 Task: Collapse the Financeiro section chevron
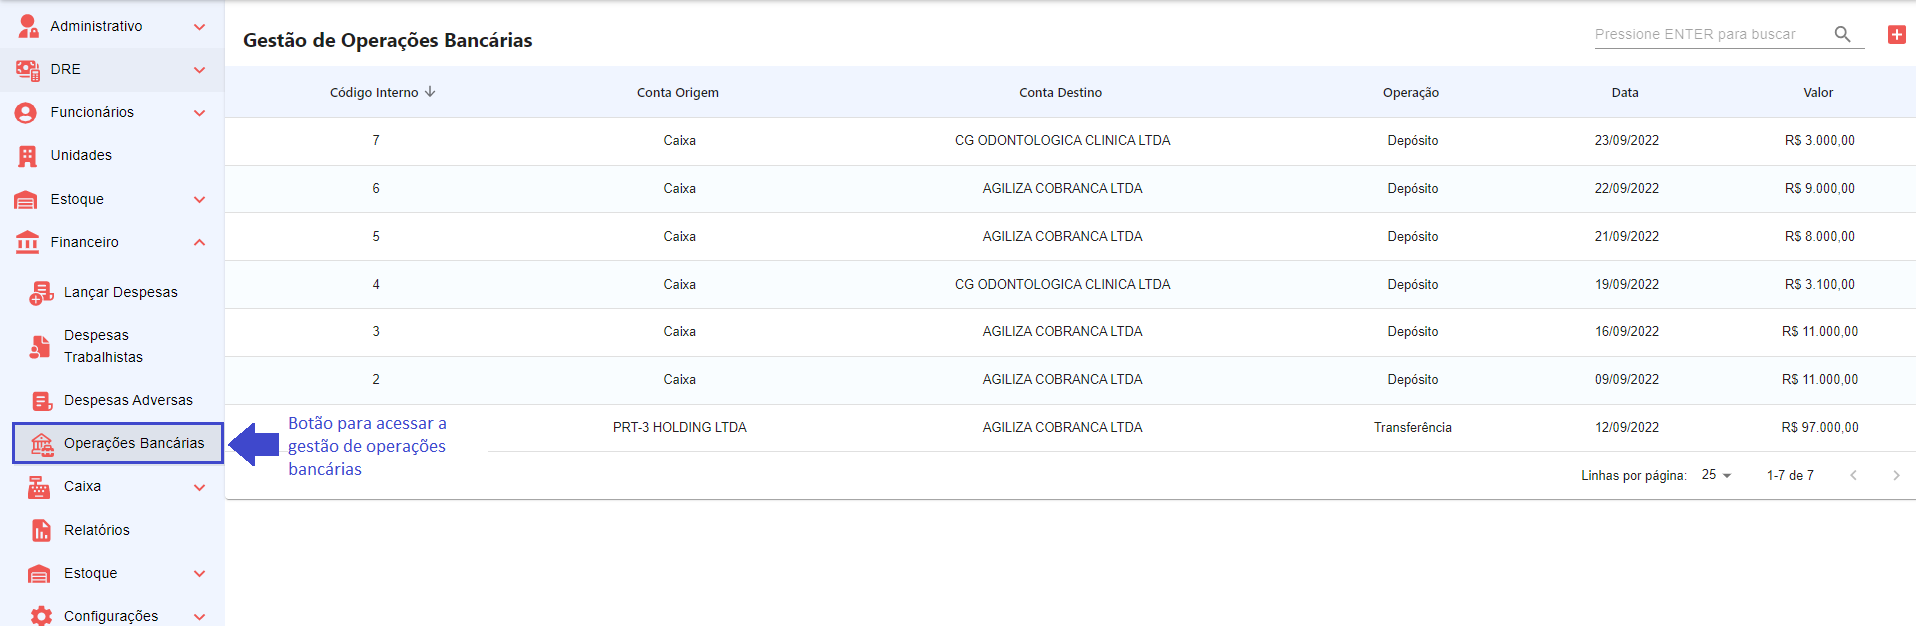click(199, 242)
